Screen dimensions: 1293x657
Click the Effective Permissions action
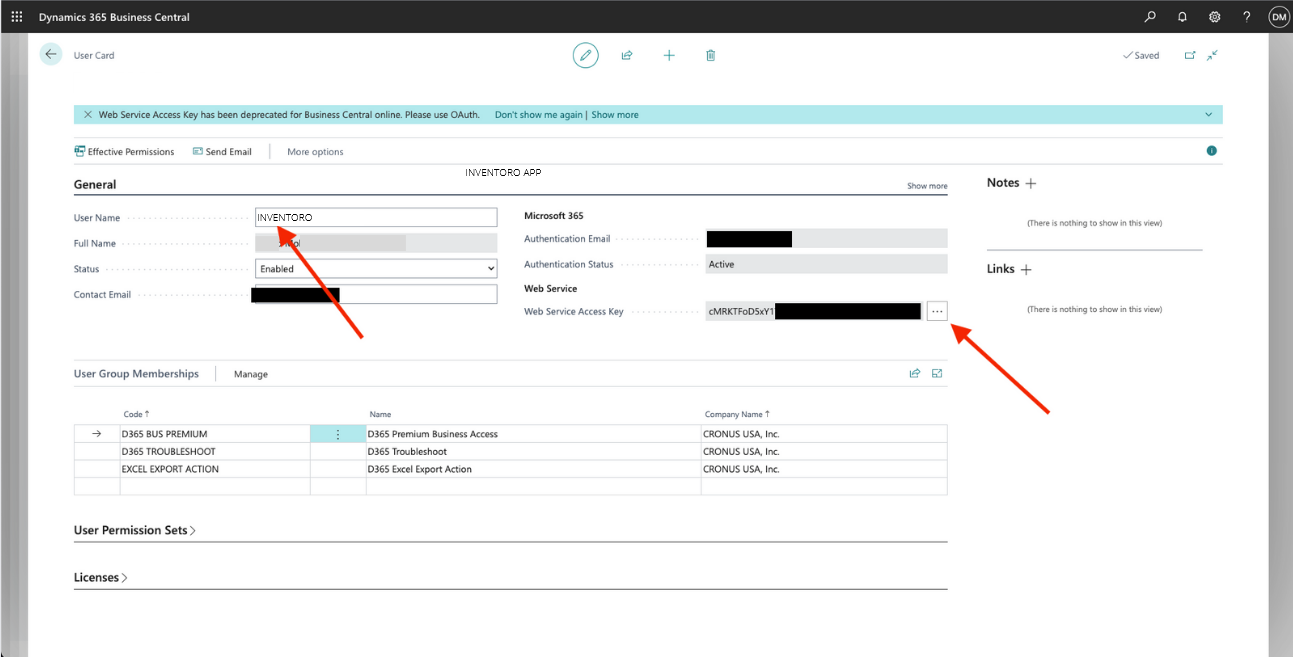coord(124,152)
